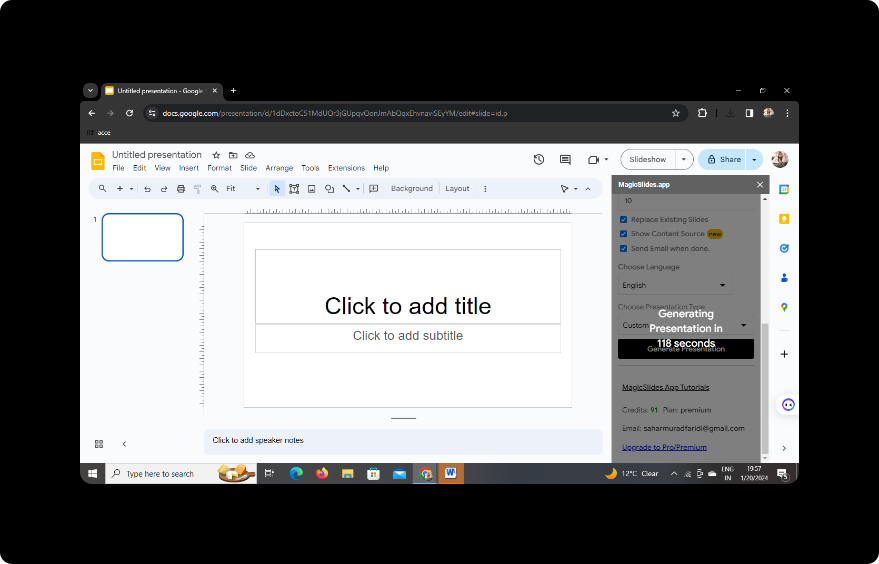Open Contacts side panel
Screen dimensions: 879x564
784,278
